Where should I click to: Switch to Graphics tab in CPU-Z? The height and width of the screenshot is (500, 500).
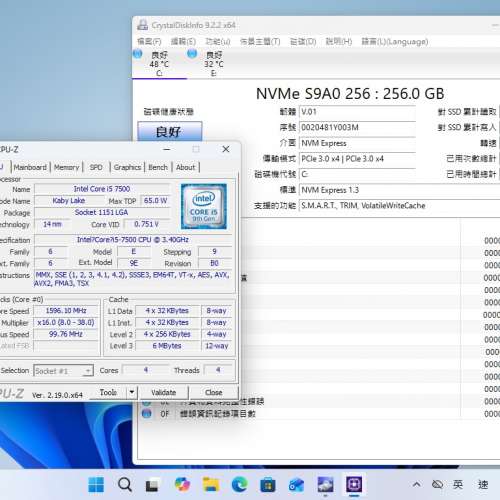pos(127,167)
